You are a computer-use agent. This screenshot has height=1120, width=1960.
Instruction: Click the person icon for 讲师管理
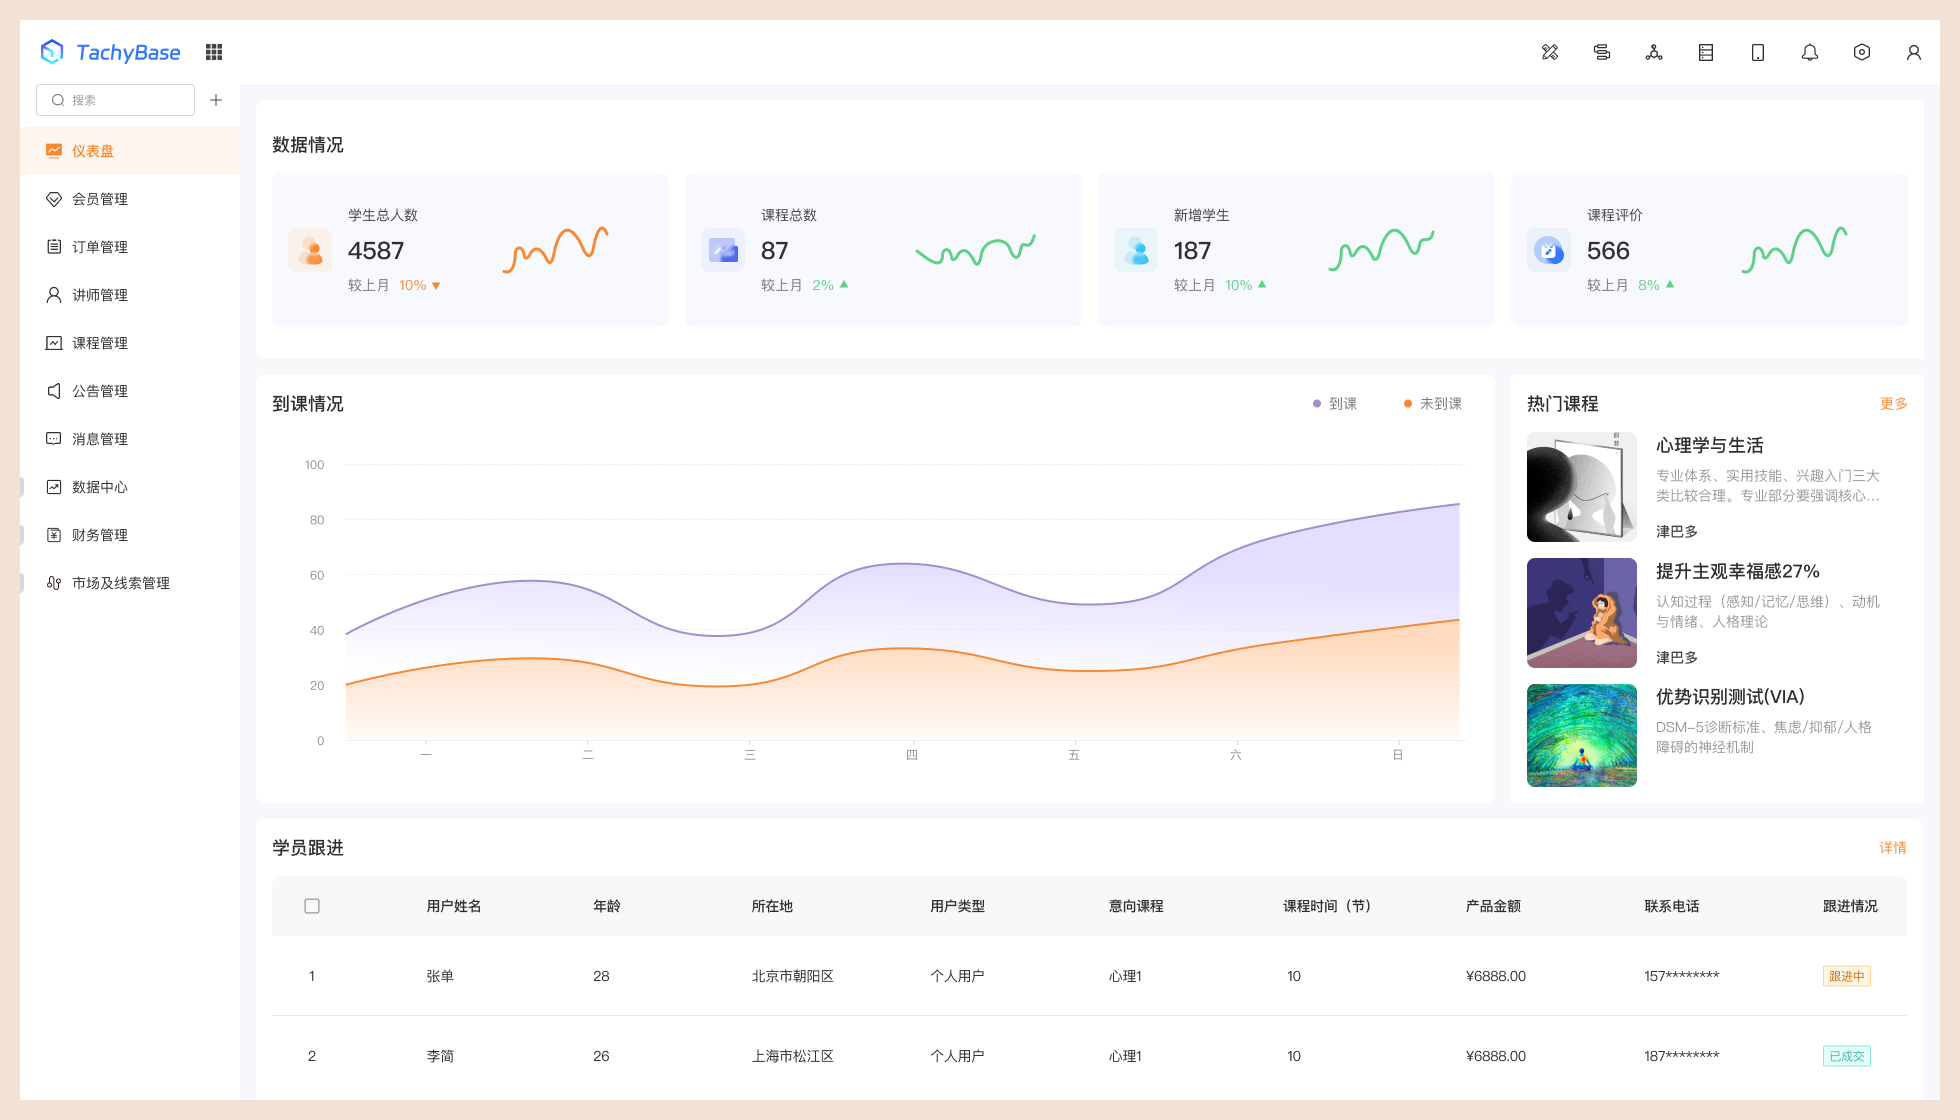coord(54,295)
